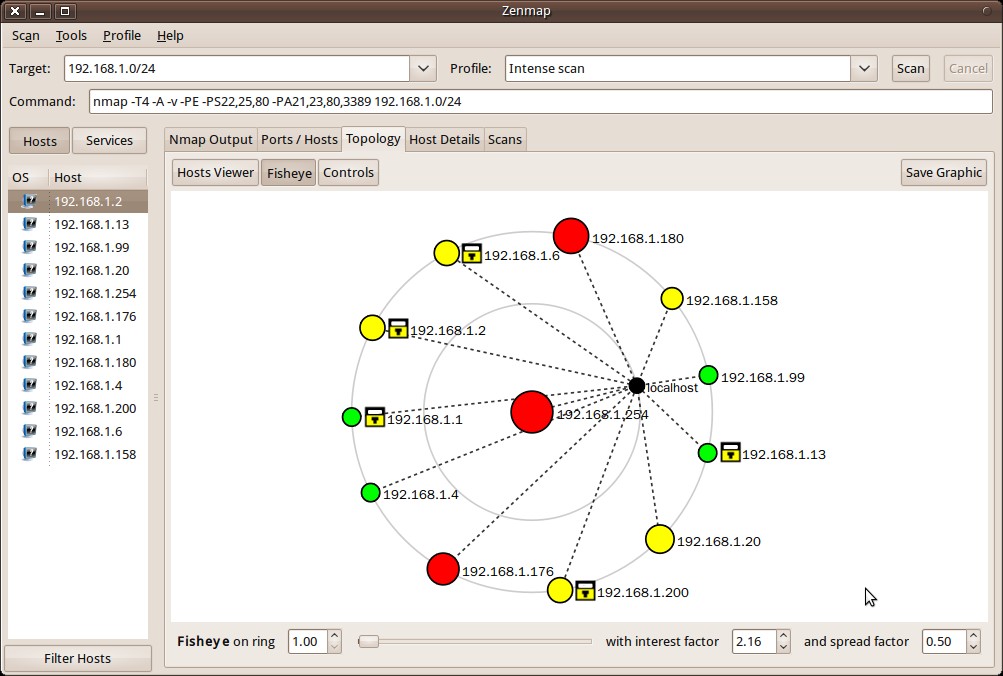The width and height of the screenshot is (1003, 676).
Task: Toggle the Fisheye button
Action: click(x=288, y=173)
